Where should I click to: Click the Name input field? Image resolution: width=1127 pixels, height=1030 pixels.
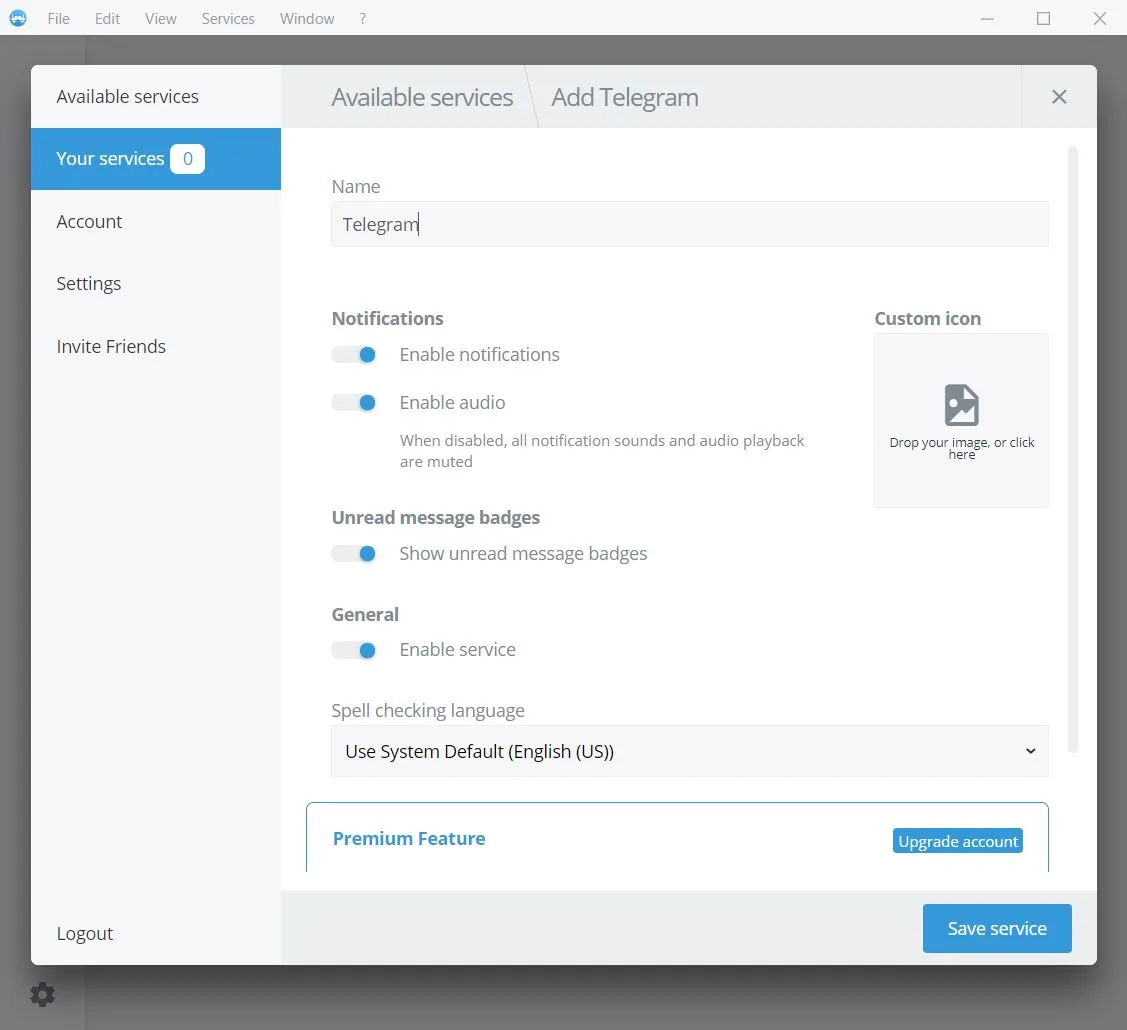[x=689, y=224]
